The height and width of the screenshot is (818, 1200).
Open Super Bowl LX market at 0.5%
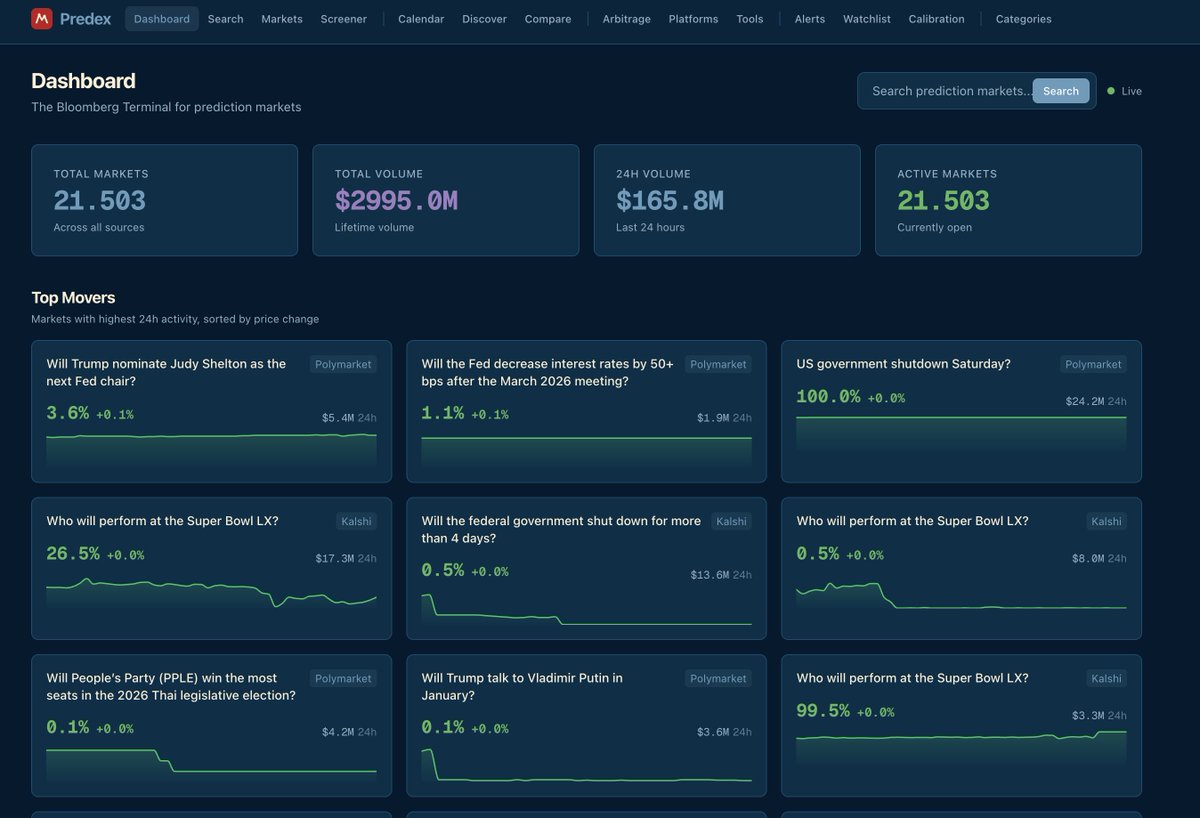[x=961, y=569]
